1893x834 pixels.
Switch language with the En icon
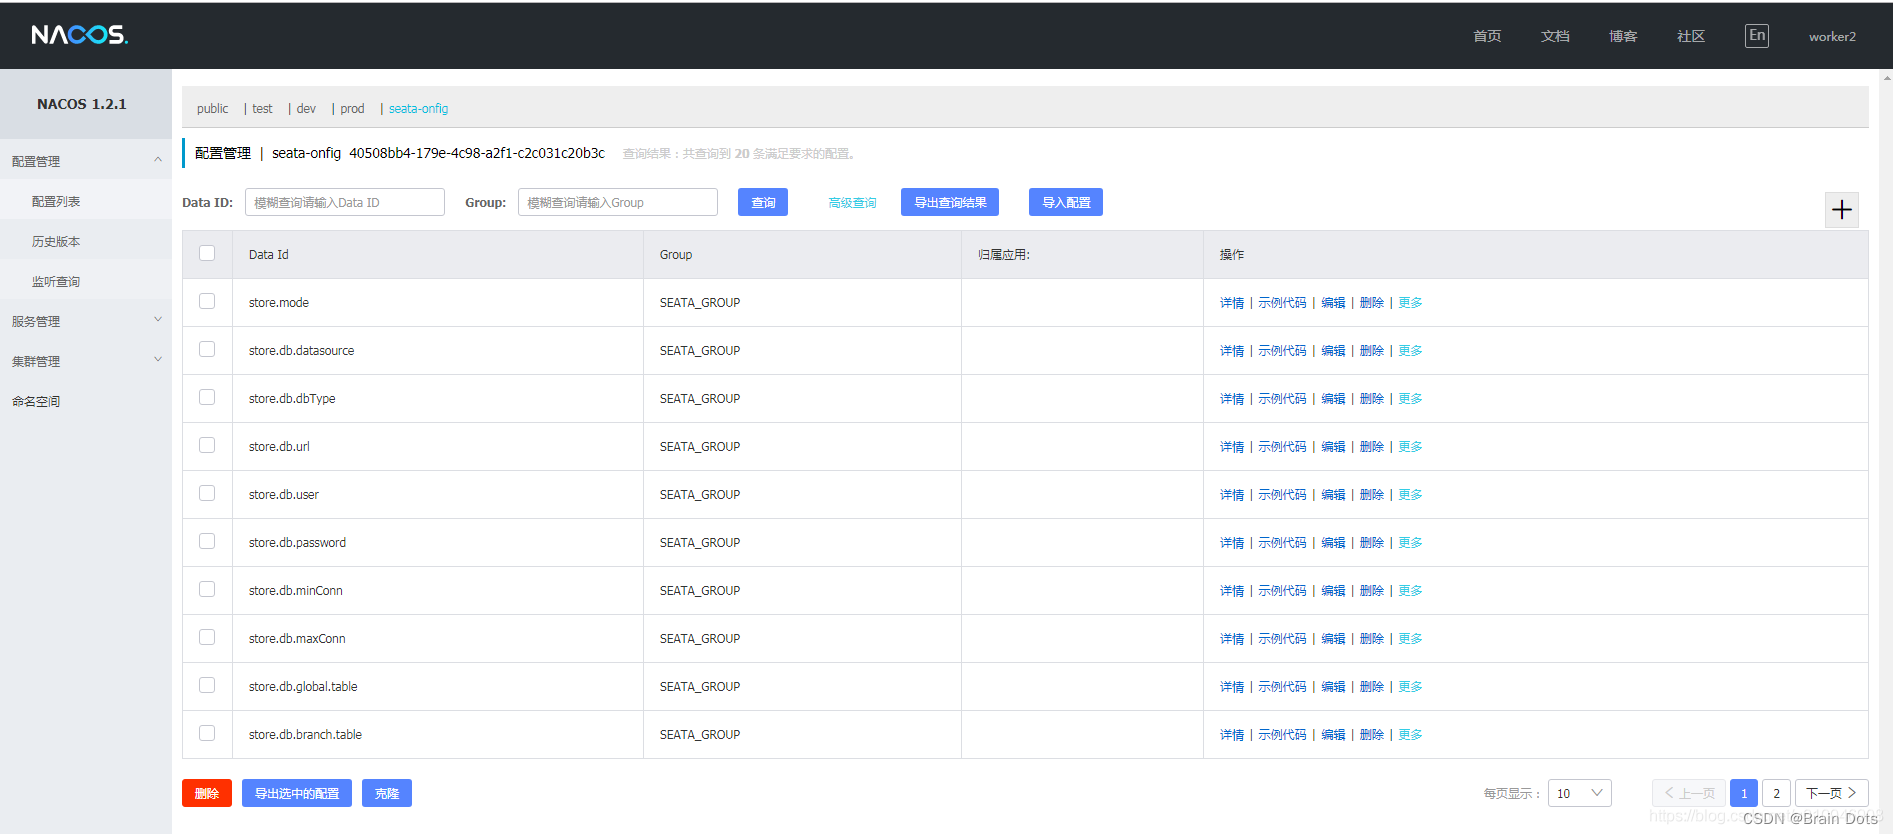(1757, 36)
